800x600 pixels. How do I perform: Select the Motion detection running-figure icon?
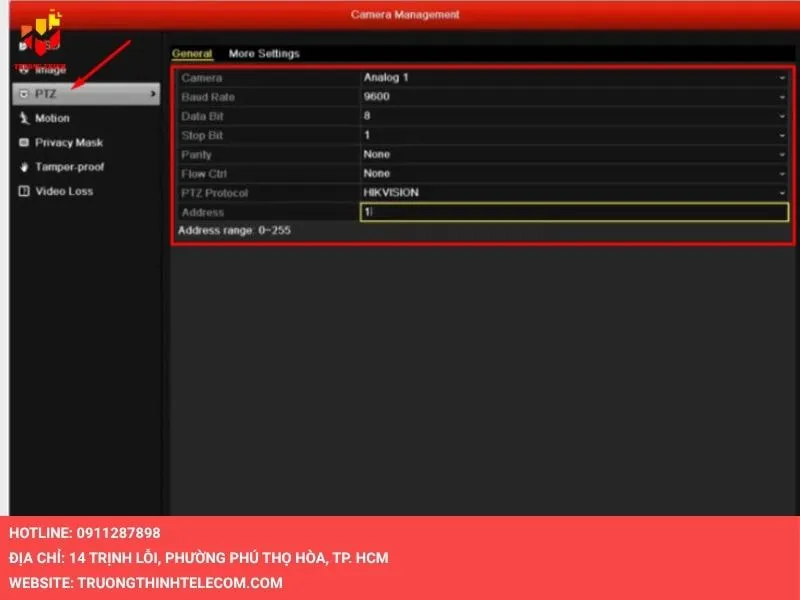[24, 118]
